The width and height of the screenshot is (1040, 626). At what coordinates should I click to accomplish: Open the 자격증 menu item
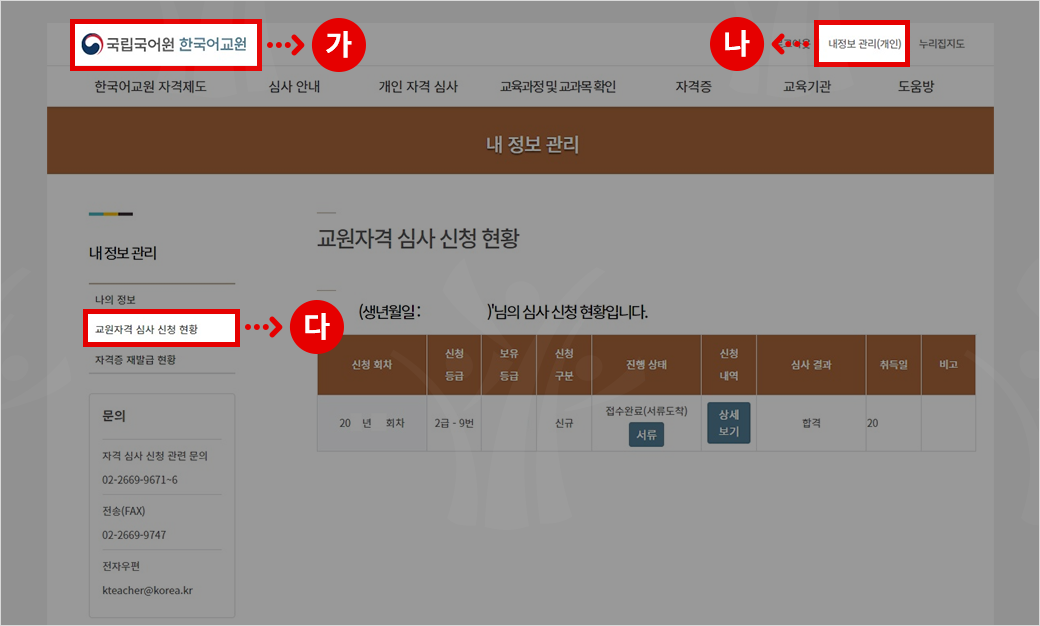[x=693, y=87]
